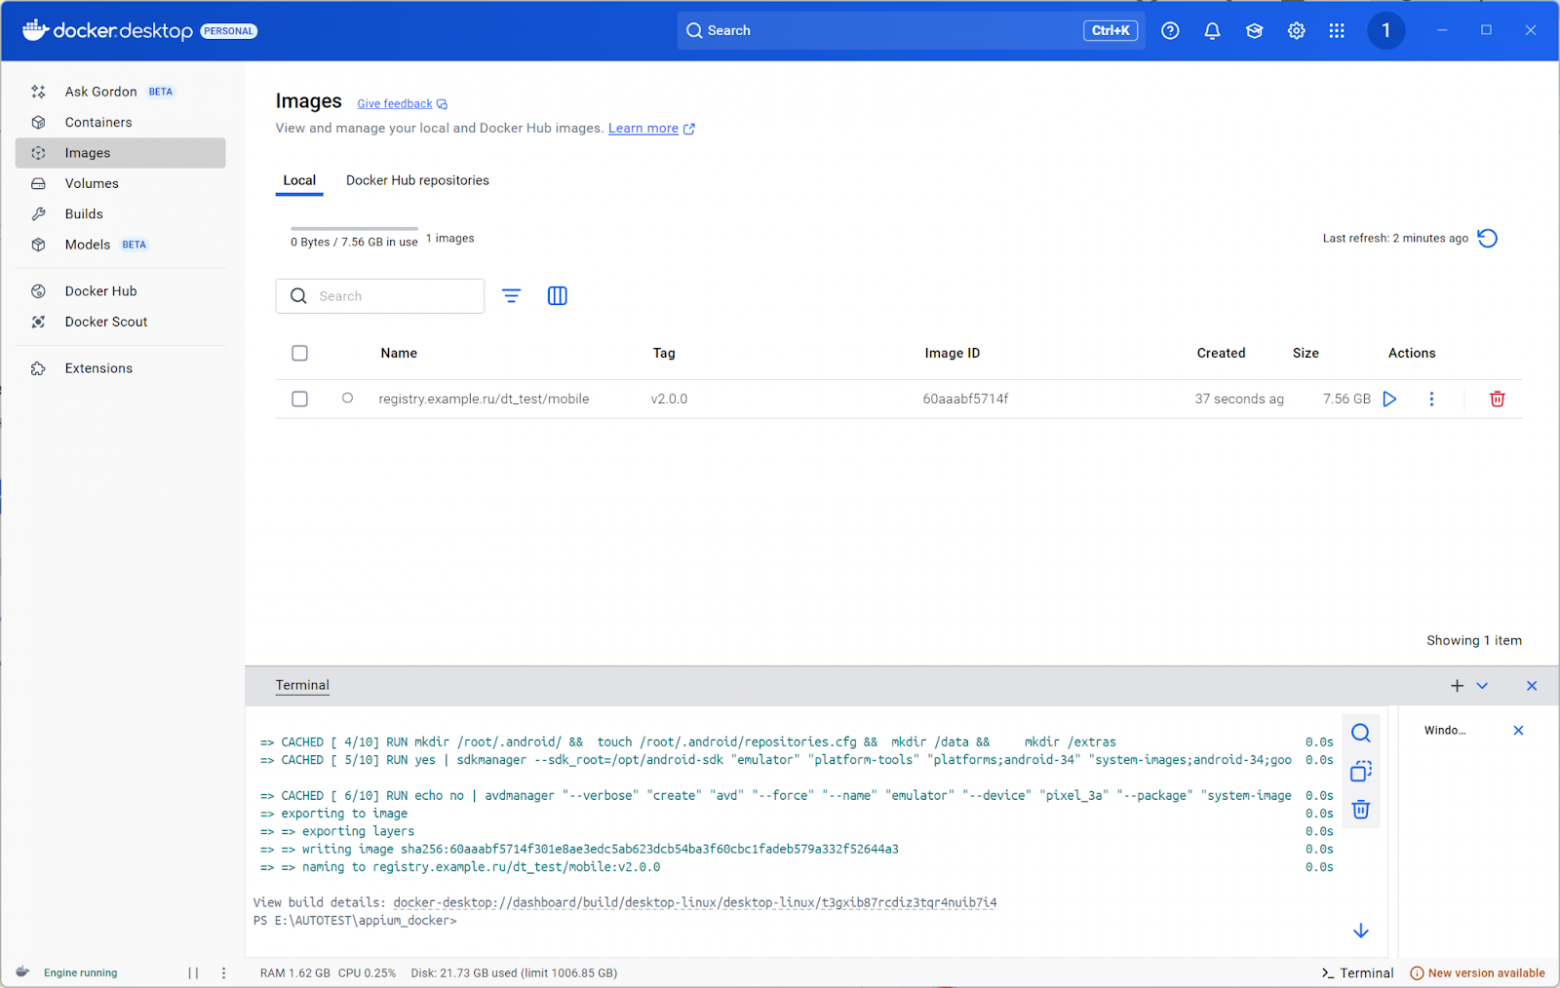Delete the registry.example.ru/dt_test/mobile image
The height and width of the screenshot is (988, 1560).
1497,399
